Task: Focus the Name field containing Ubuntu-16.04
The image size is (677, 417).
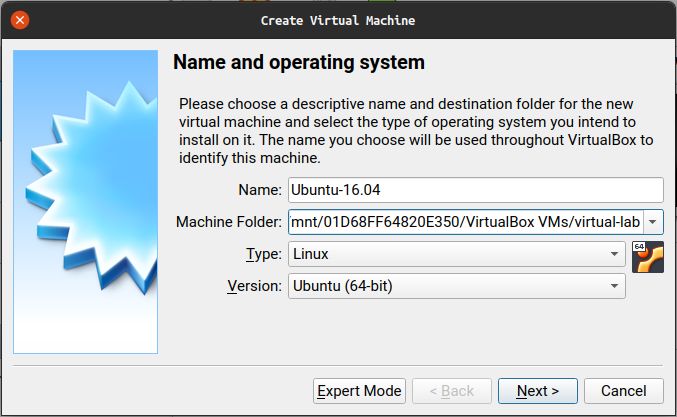Action: [x=476, y=190]
